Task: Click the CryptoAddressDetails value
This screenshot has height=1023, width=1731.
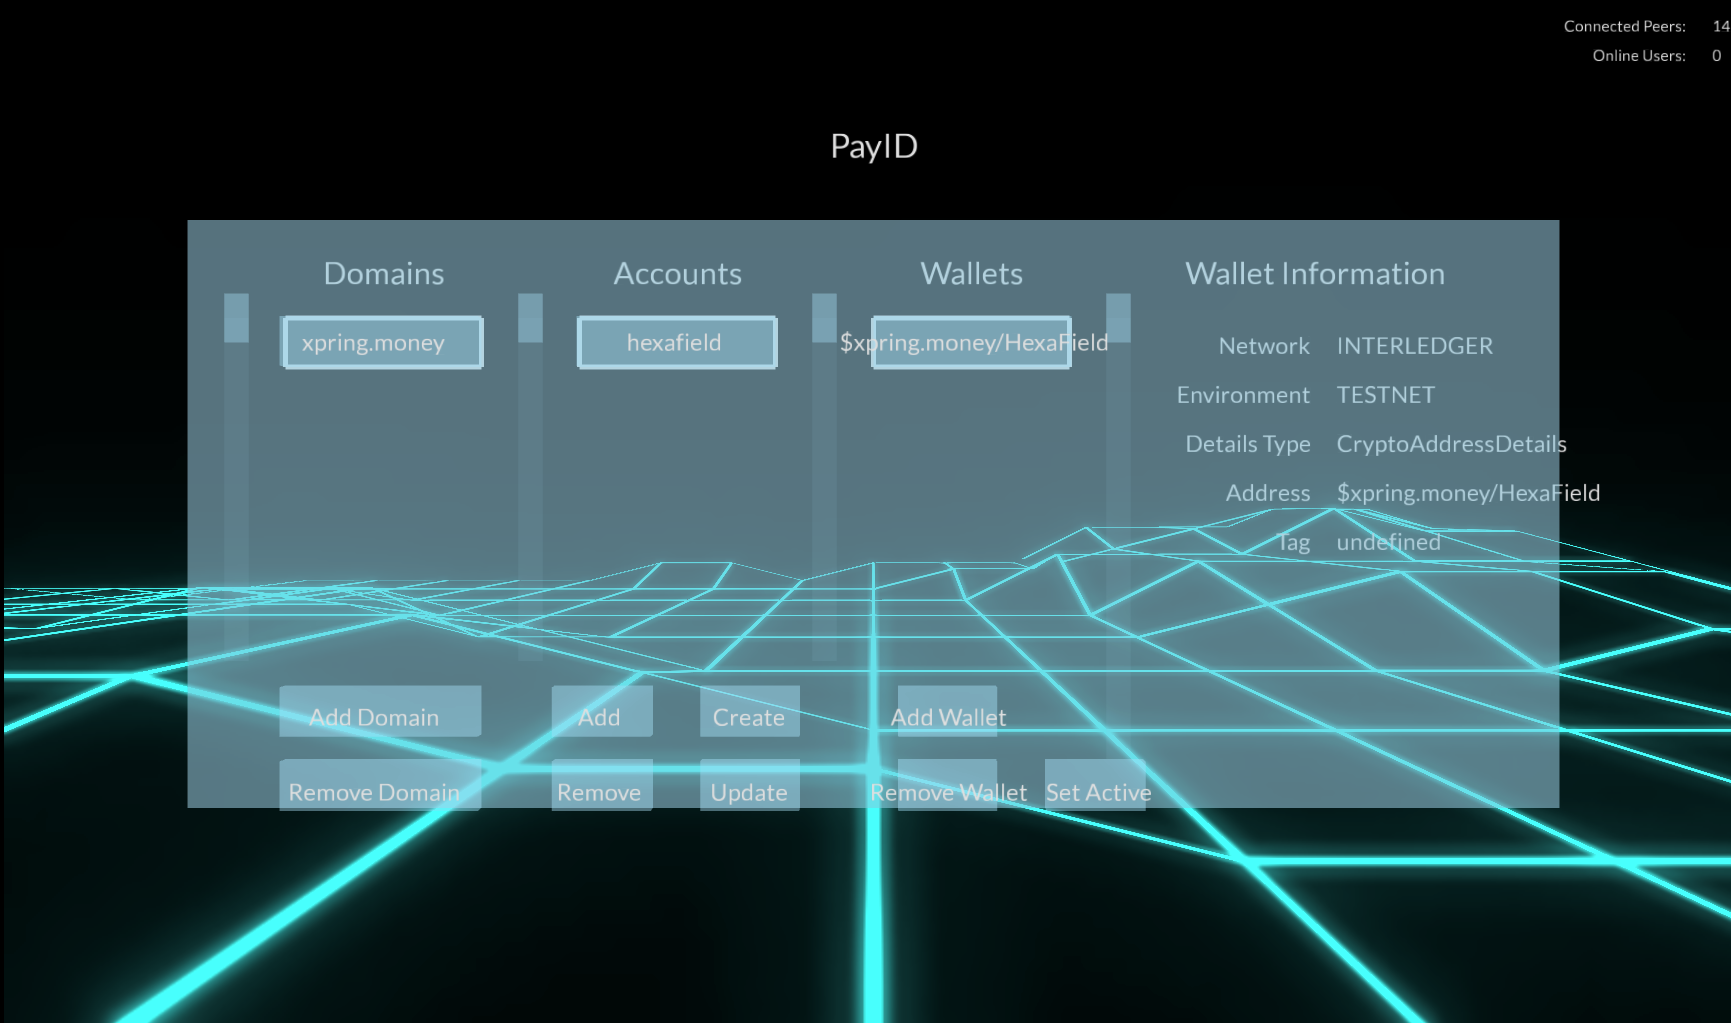Action: (x=1452, y=444)
